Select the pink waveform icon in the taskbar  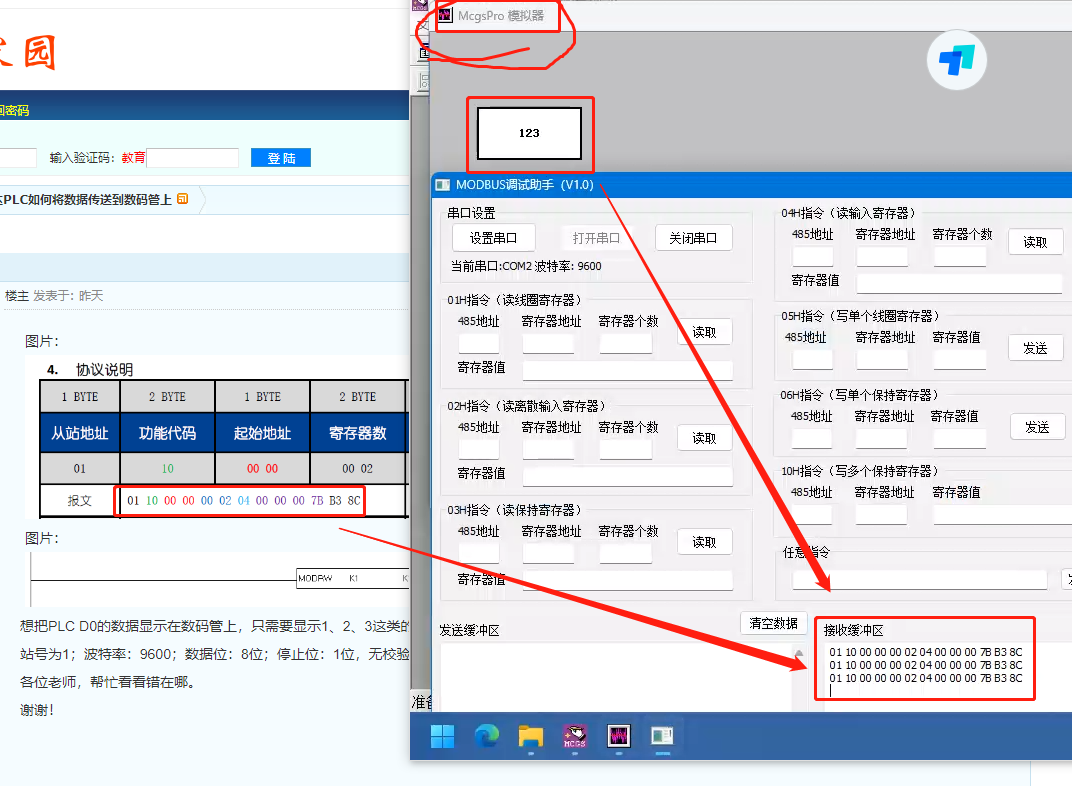(x=617, y=737)
